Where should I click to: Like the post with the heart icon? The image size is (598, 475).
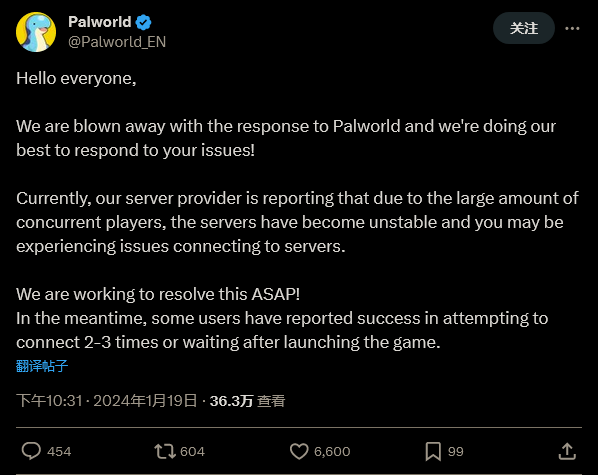click(299, 451)
